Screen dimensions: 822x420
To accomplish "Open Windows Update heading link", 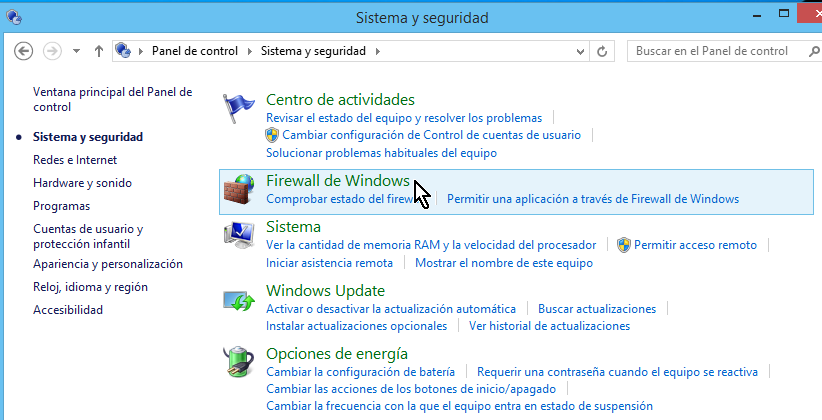I will click(326, 291).
